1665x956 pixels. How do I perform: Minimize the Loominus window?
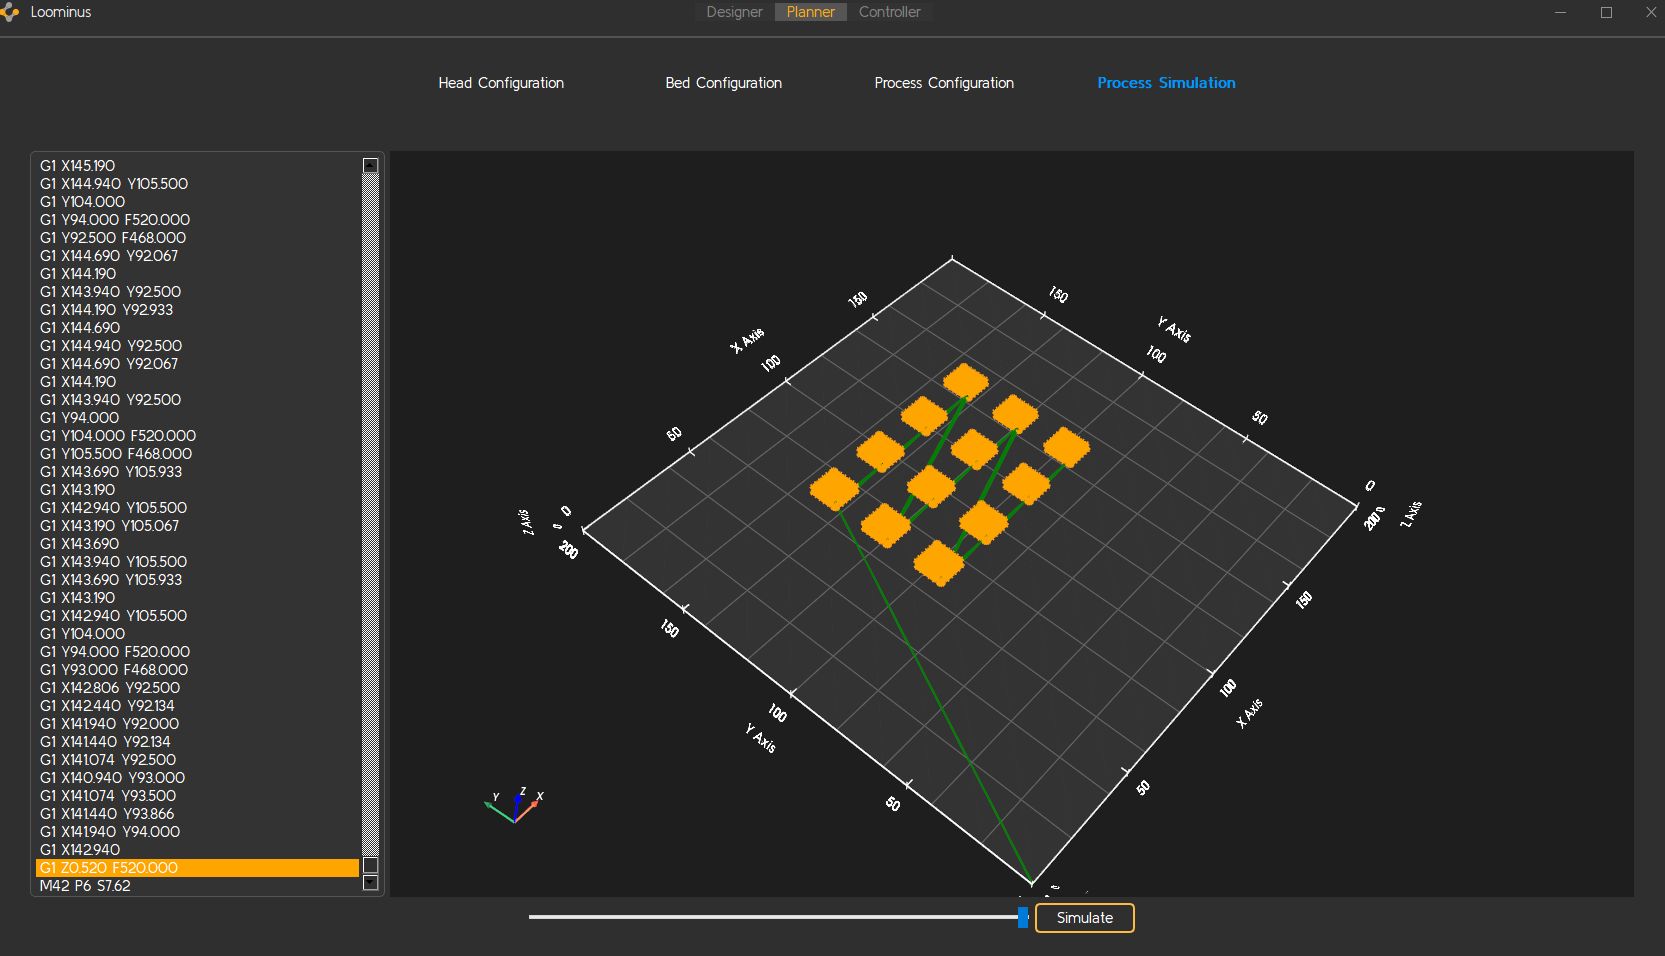1560,12
